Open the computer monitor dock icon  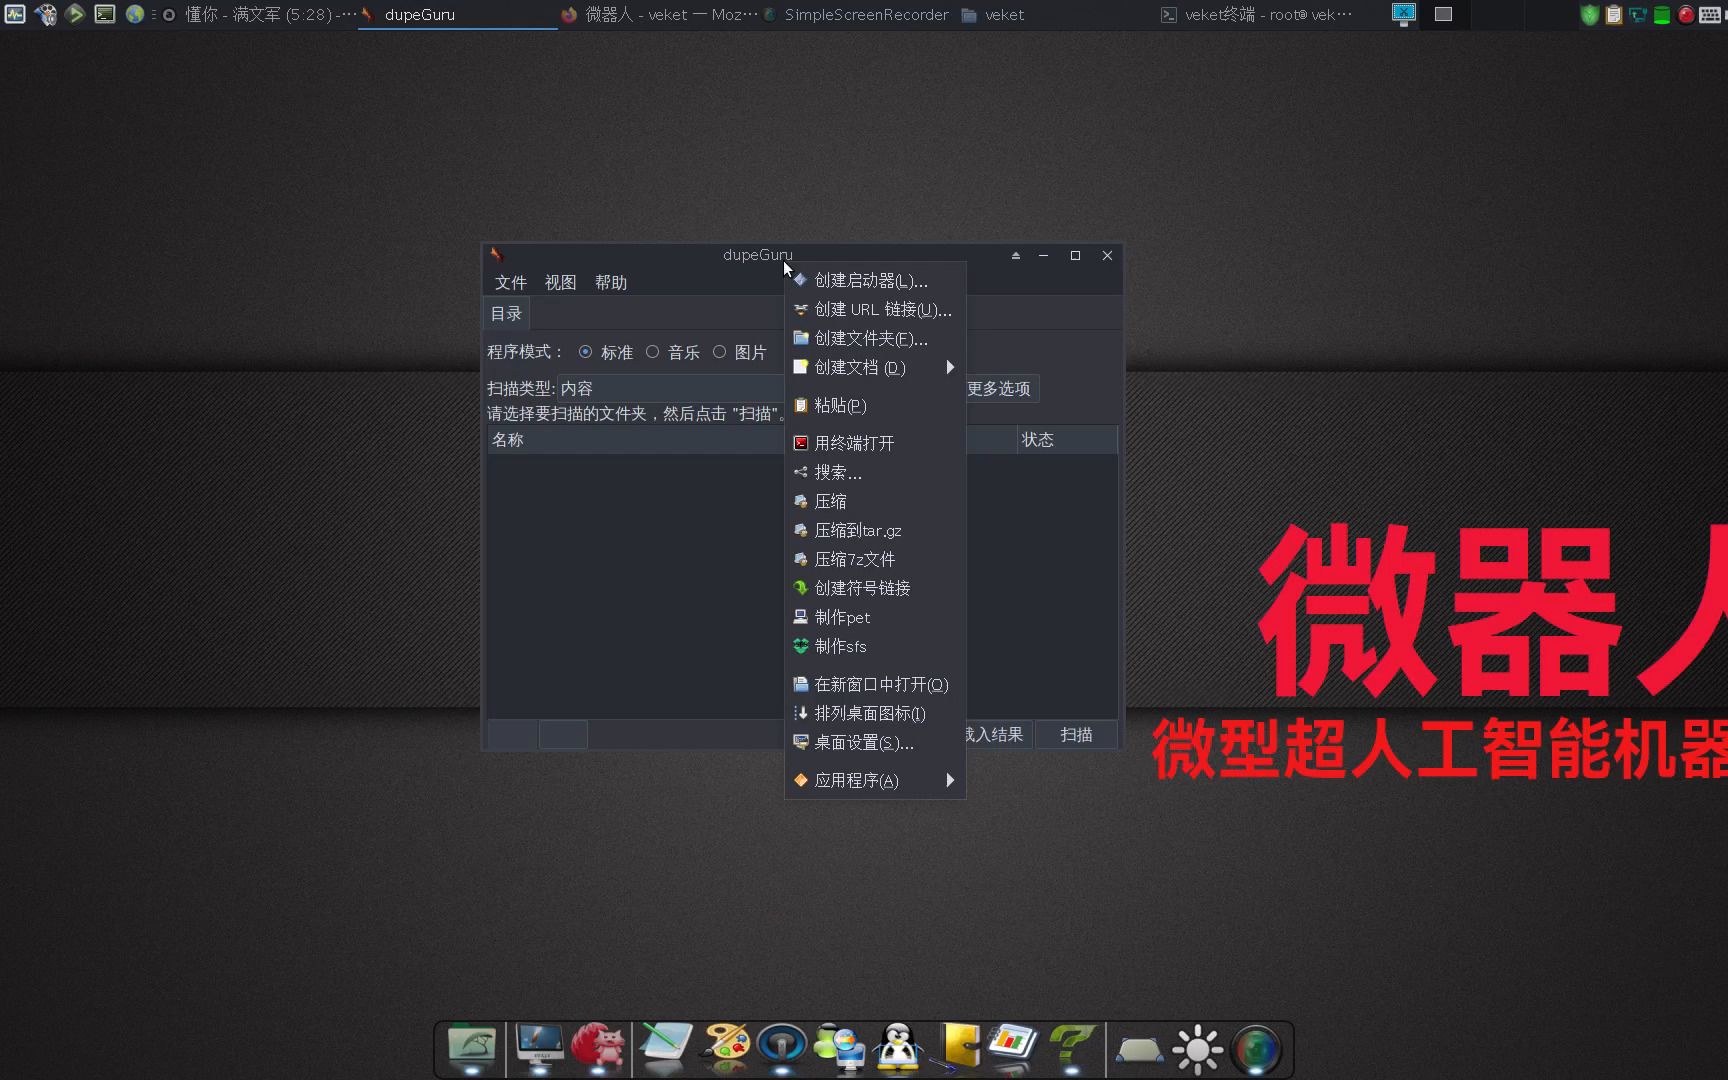click(540, 1048)
